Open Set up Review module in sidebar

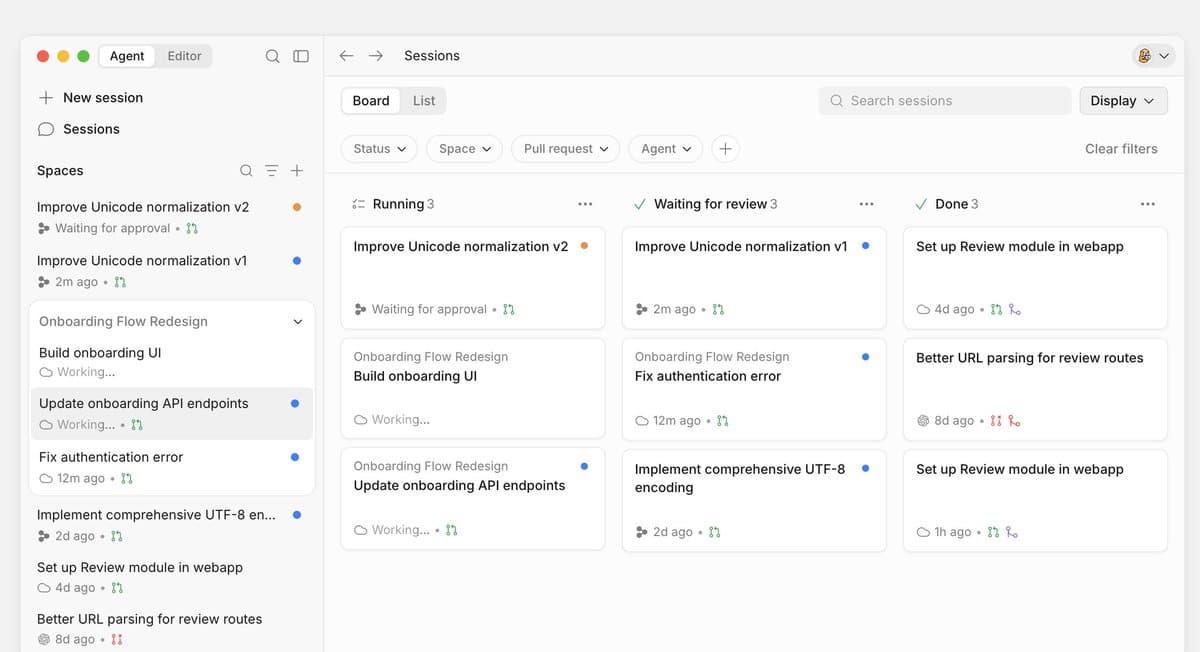(170, 577)
